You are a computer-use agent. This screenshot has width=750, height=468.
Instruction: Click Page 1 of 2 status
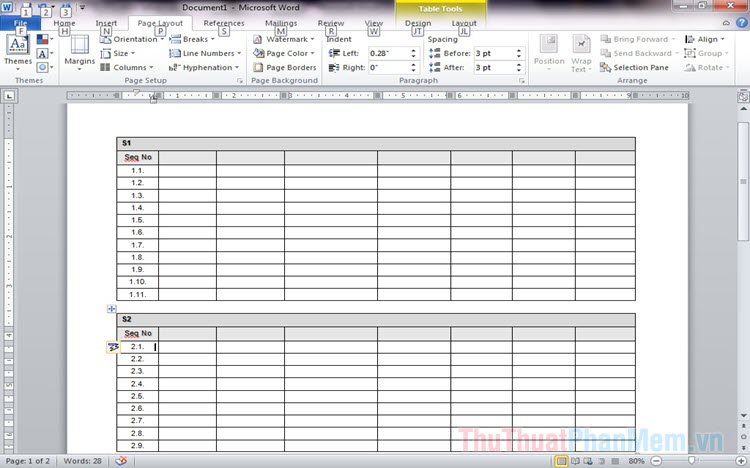pos(28,461)
